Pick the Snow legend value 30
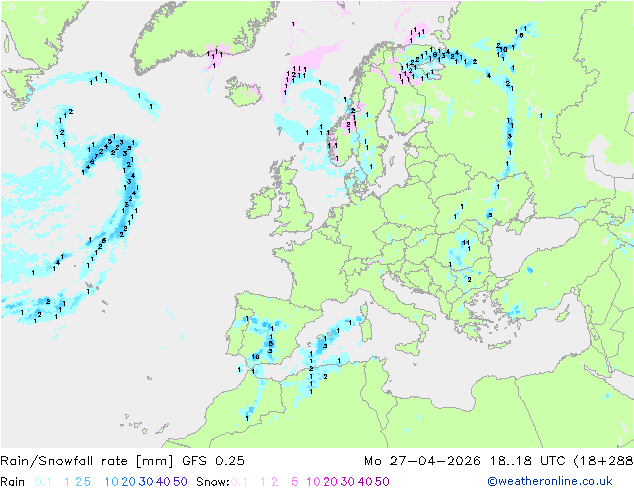 (348, 482)
